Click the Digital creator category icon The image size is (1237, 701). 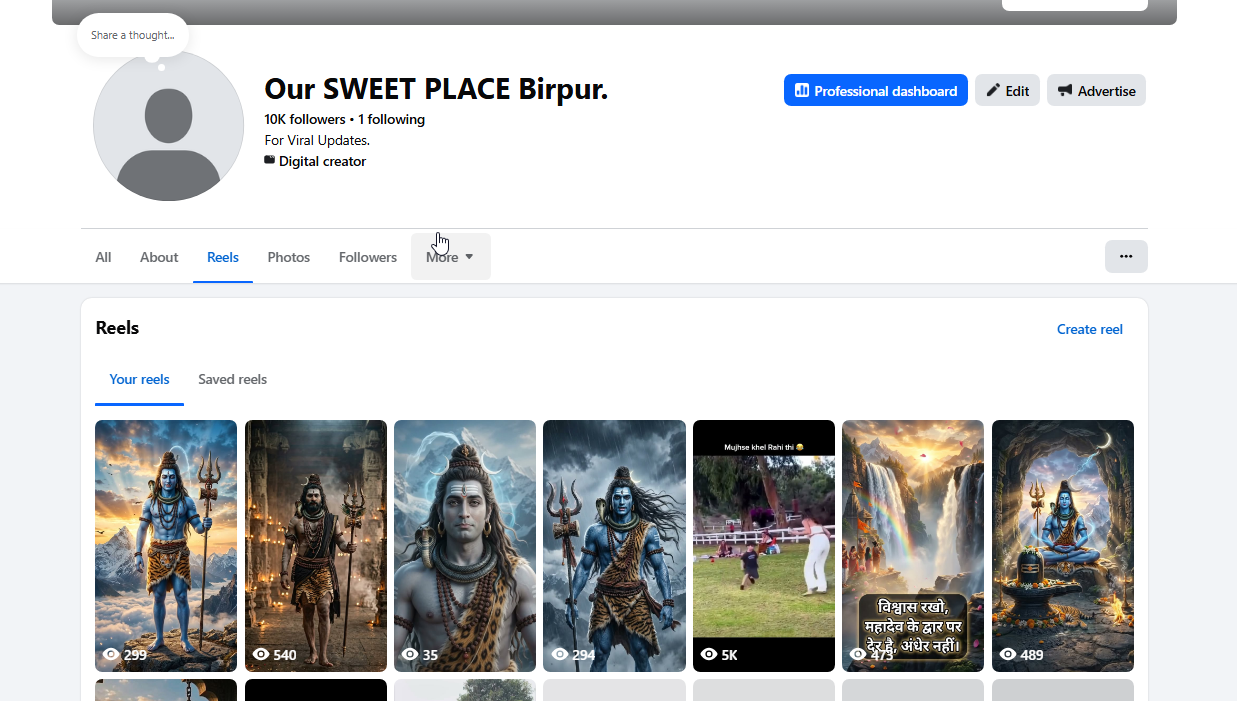(x=270, y=160)
